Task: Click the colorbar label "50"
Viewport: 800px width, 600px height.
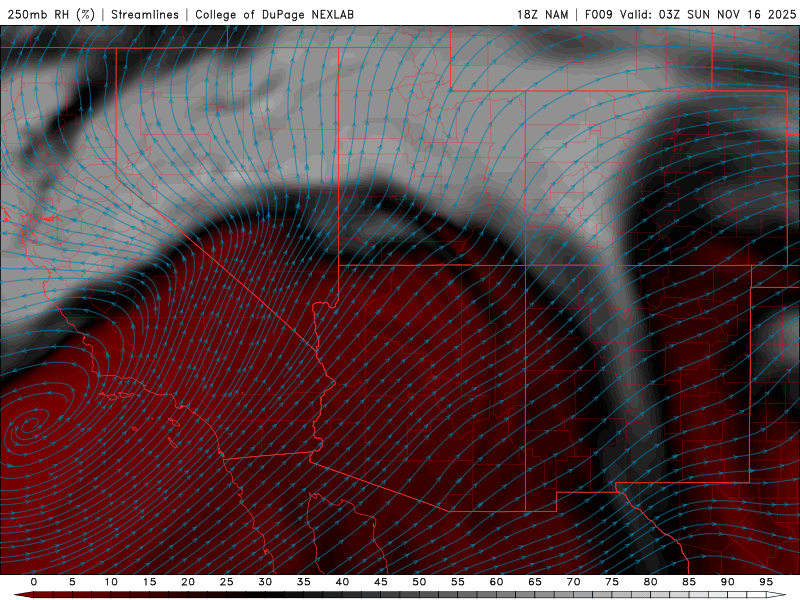Action: click(419, 582)
